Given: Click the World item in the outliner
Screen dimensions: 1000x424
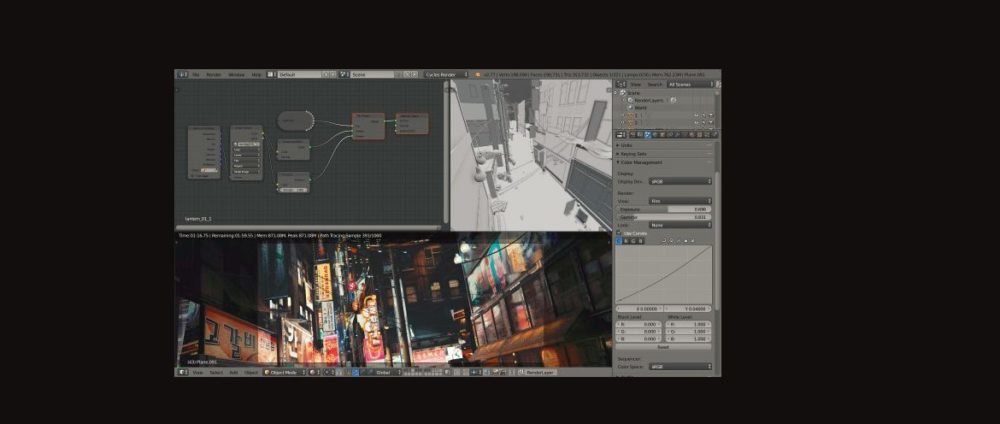Looking at the screenshot, I should [x=643, y=107].
